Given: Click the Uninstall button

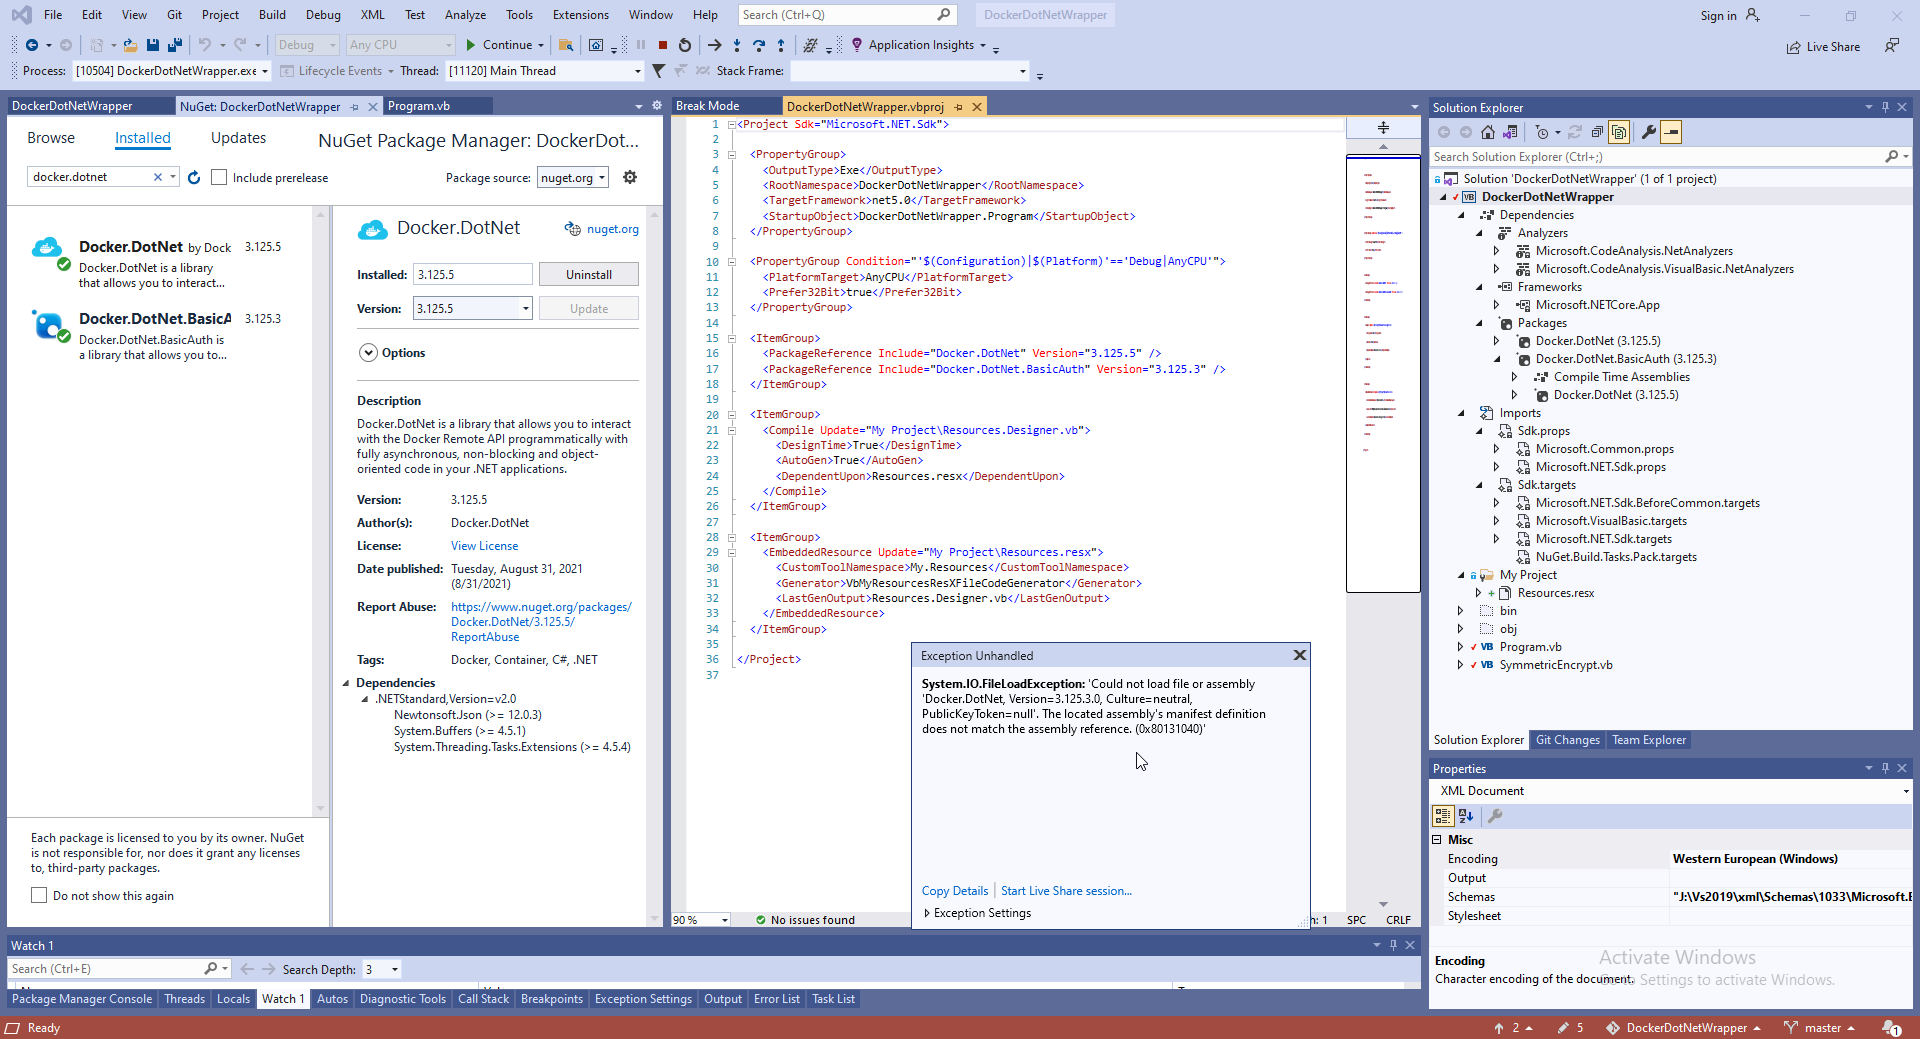Looking at the screenshot, I should click(x=588, y=275).
